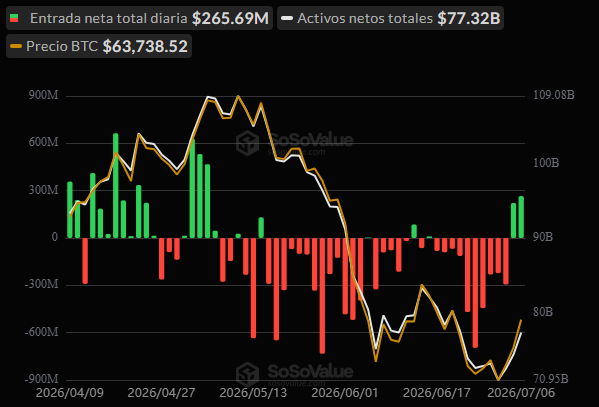Click the 2026/05/13 date label
Viewport: 599px width, 407px height.
[253, 393]
